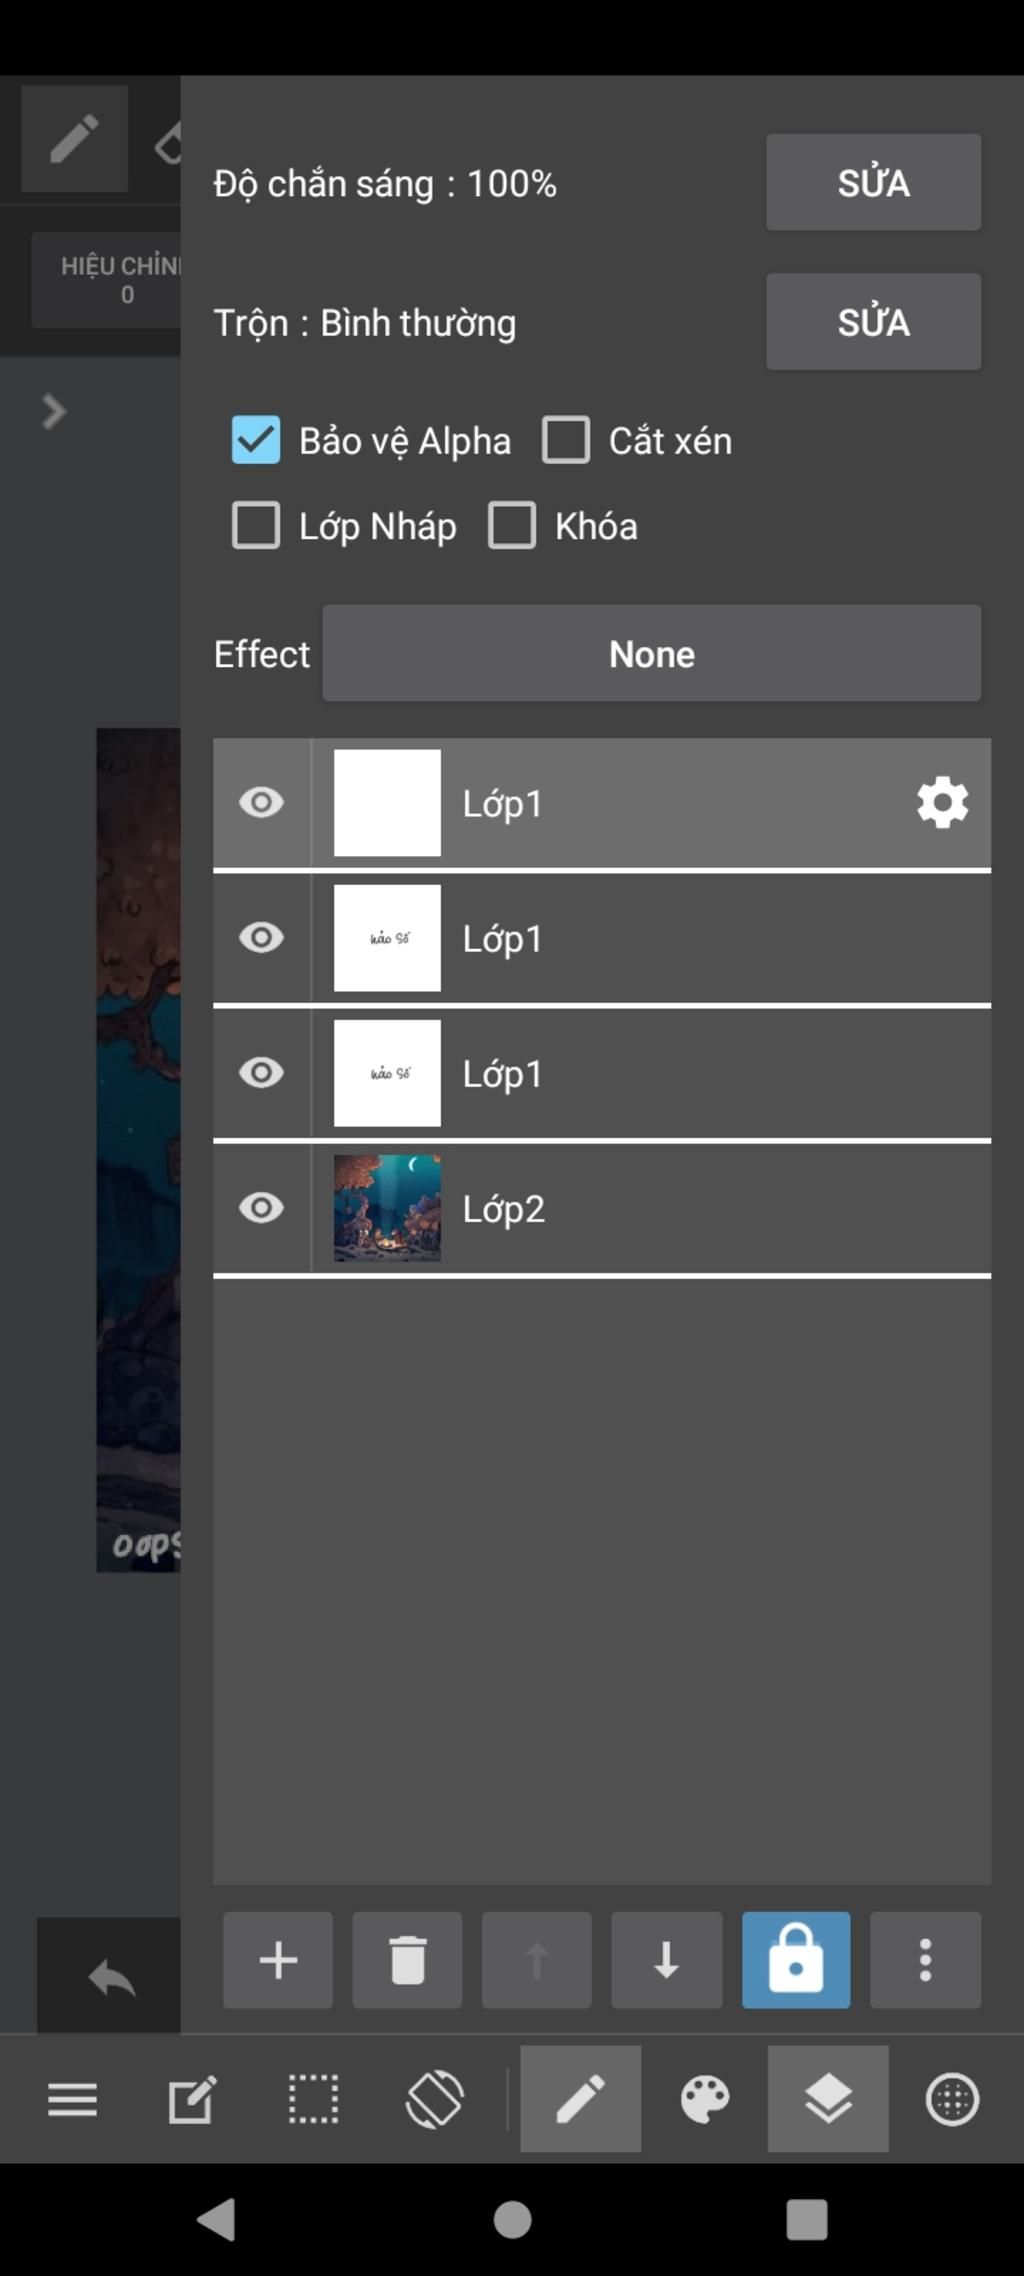Uncheck the Bảo vệ Alpha checkbox

click(256, 440)
